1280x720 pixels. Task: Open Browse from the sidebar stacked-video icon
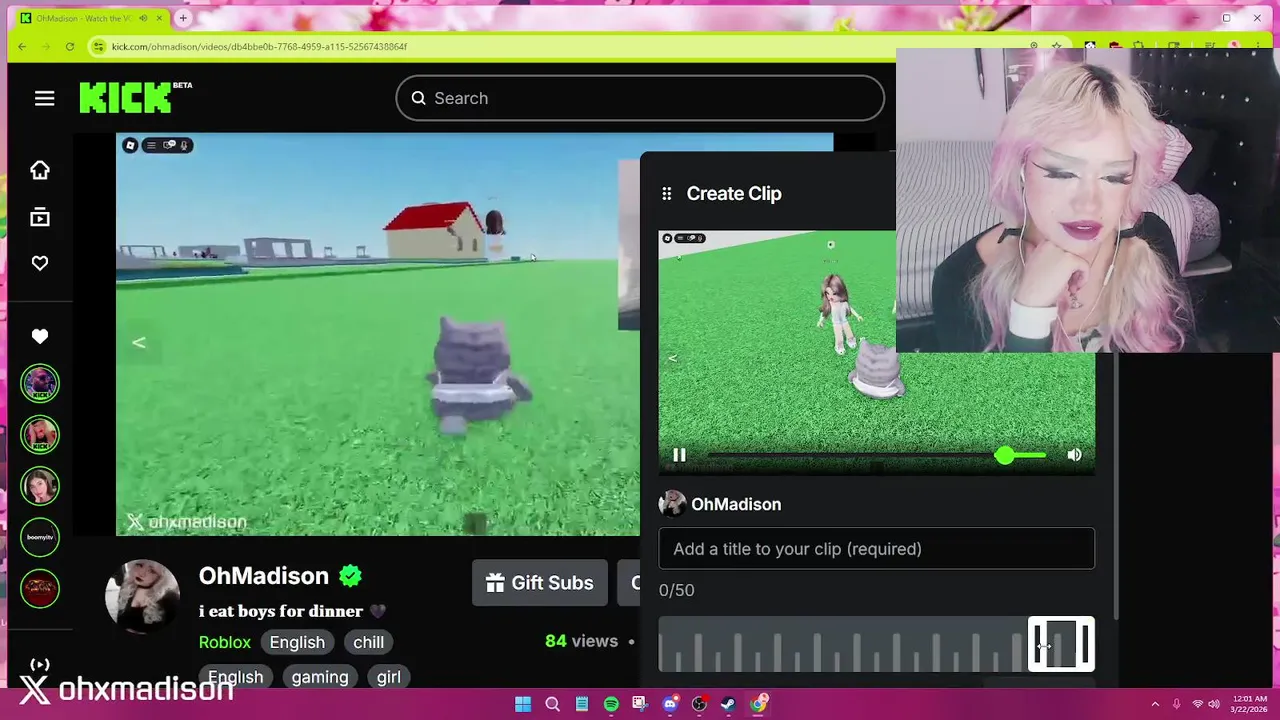pos(40,217)
